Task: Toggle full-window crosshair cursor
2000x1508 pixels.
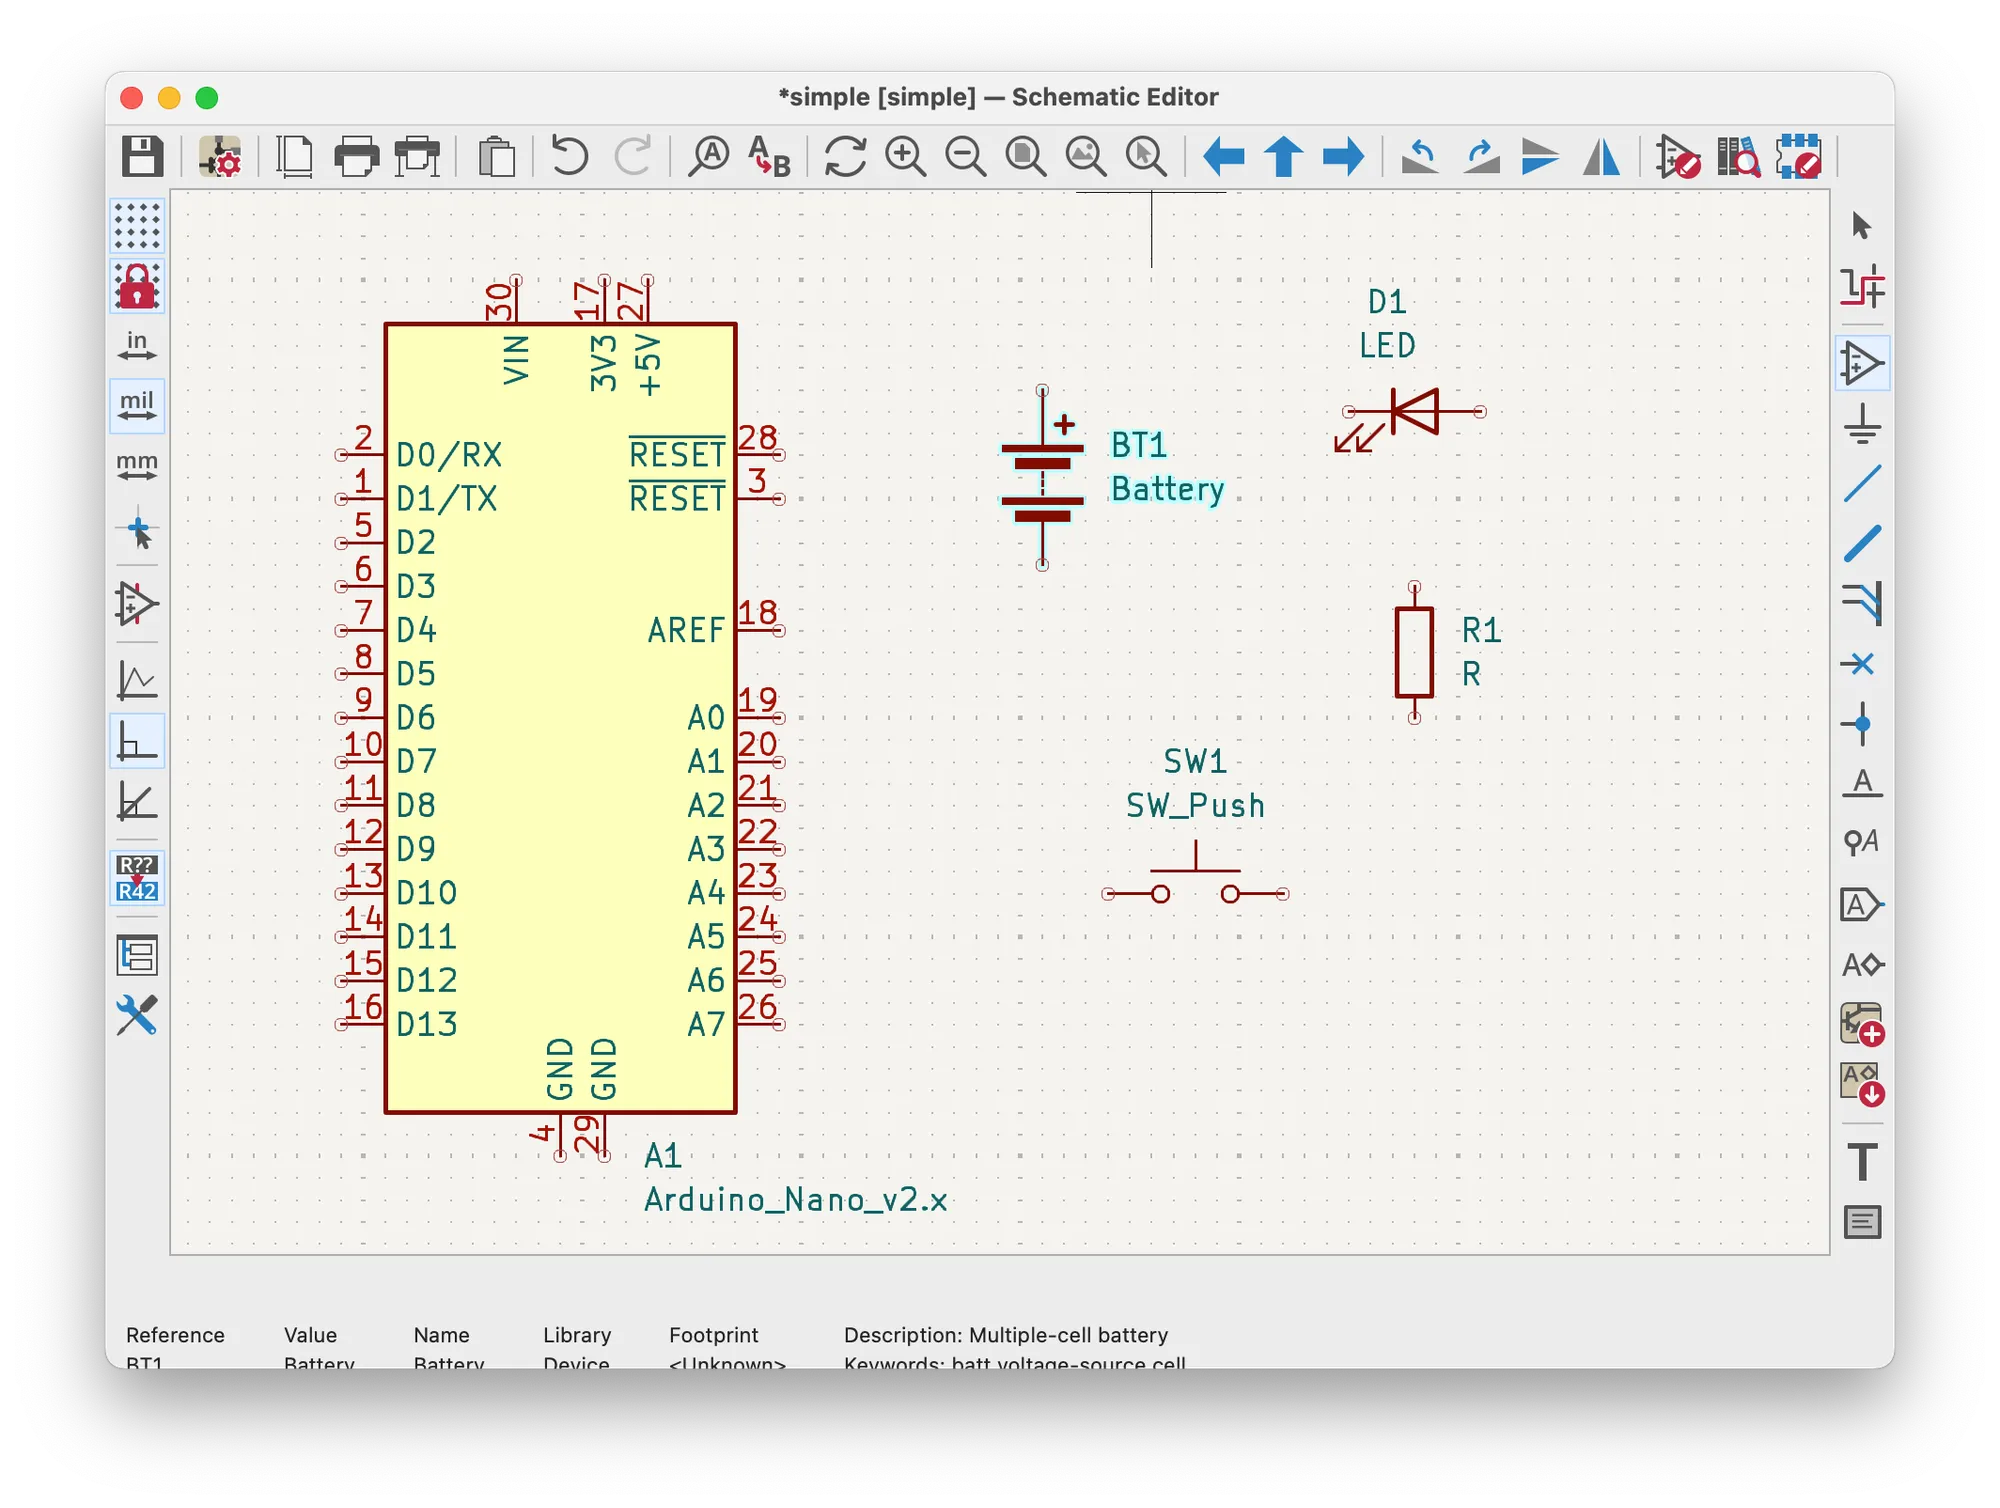Action: click(137, 530)
